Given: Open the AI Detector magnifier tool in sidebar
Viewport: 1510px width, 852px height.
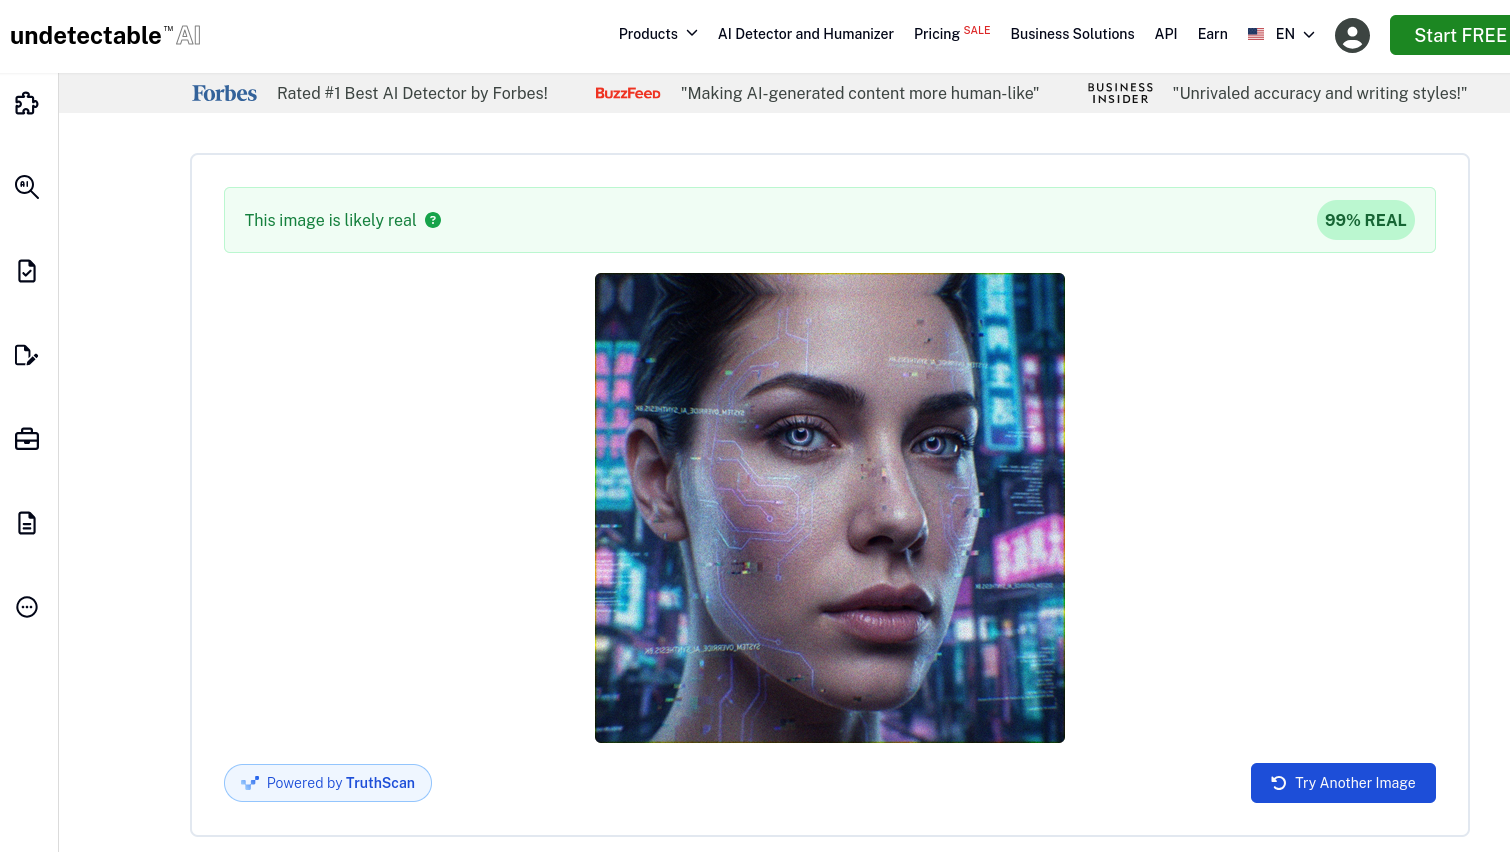Looking at the screenshot, I should tap(26, 187).
